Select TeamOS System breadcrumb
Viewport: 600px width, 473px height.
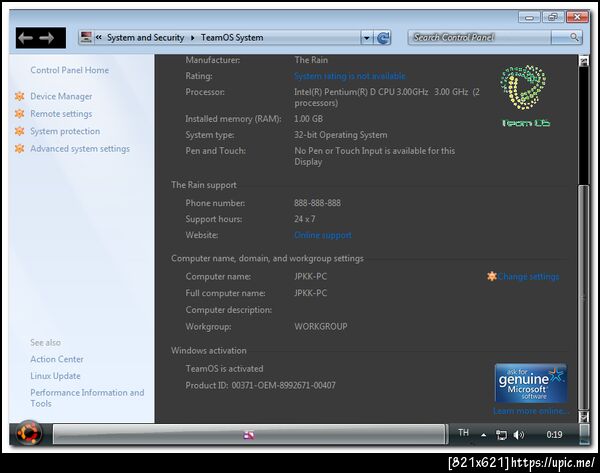[232, 38]
